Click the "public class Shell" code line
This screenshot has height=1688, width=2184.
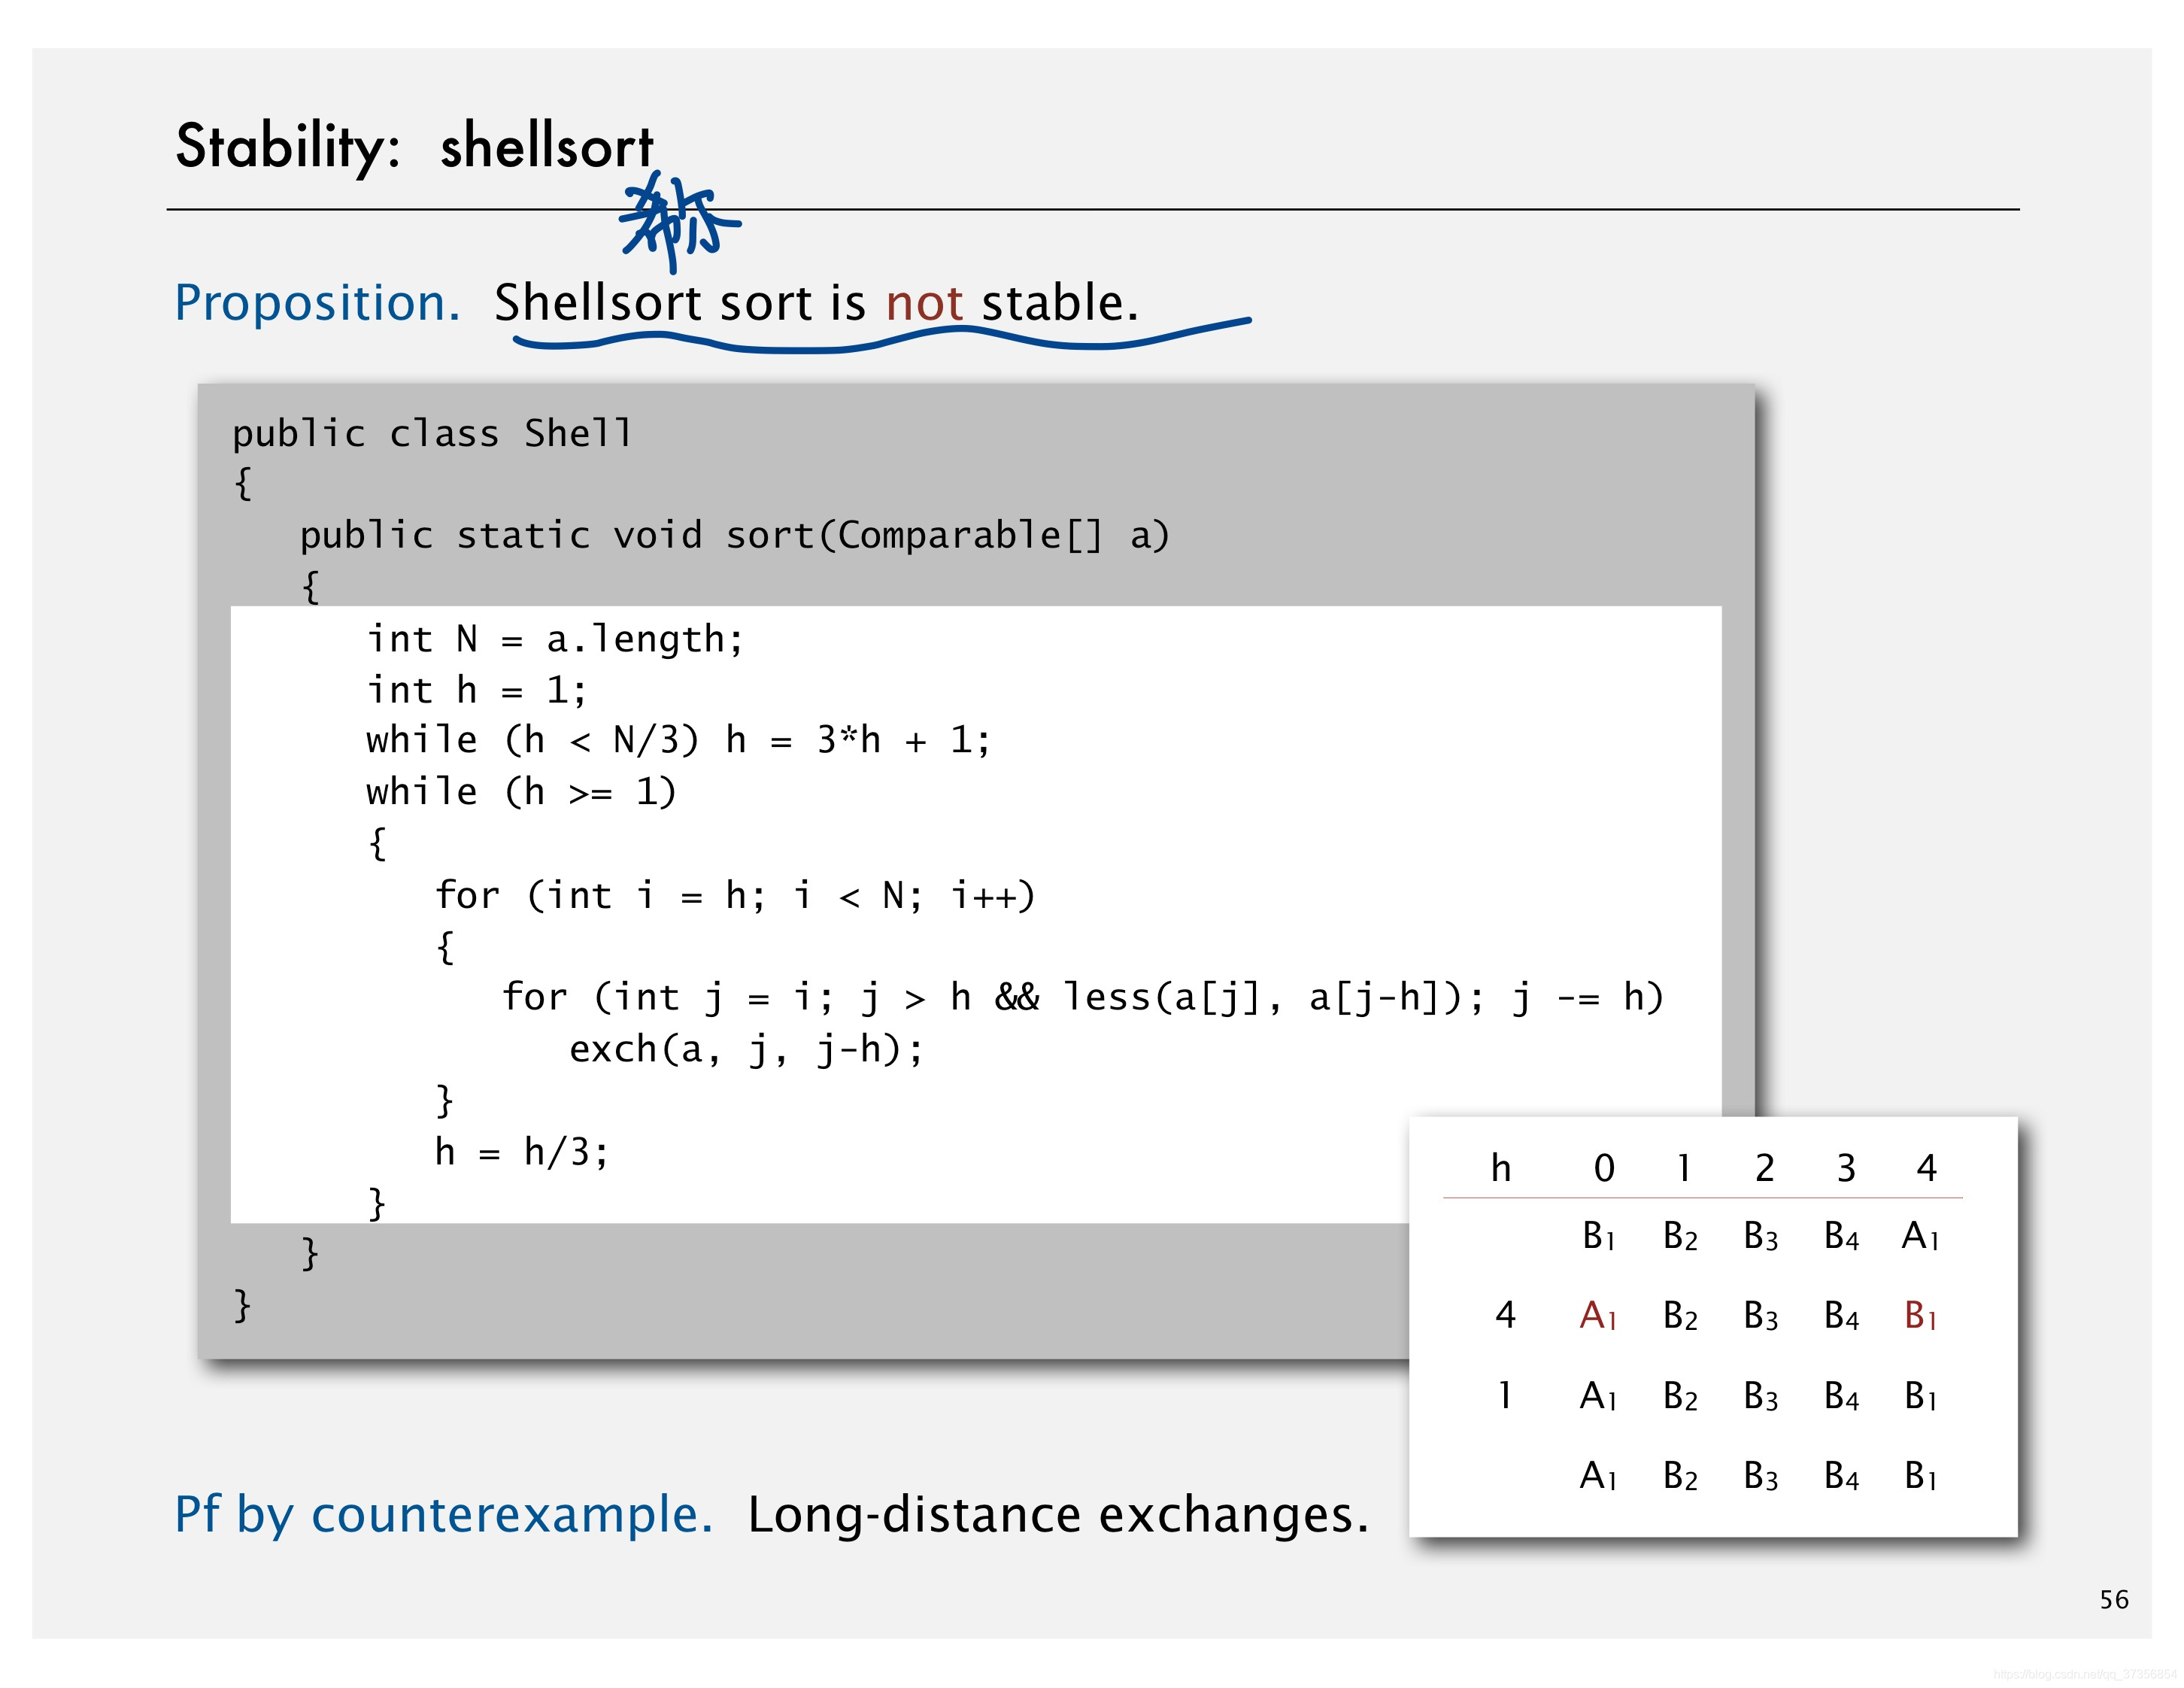point(431,433)
